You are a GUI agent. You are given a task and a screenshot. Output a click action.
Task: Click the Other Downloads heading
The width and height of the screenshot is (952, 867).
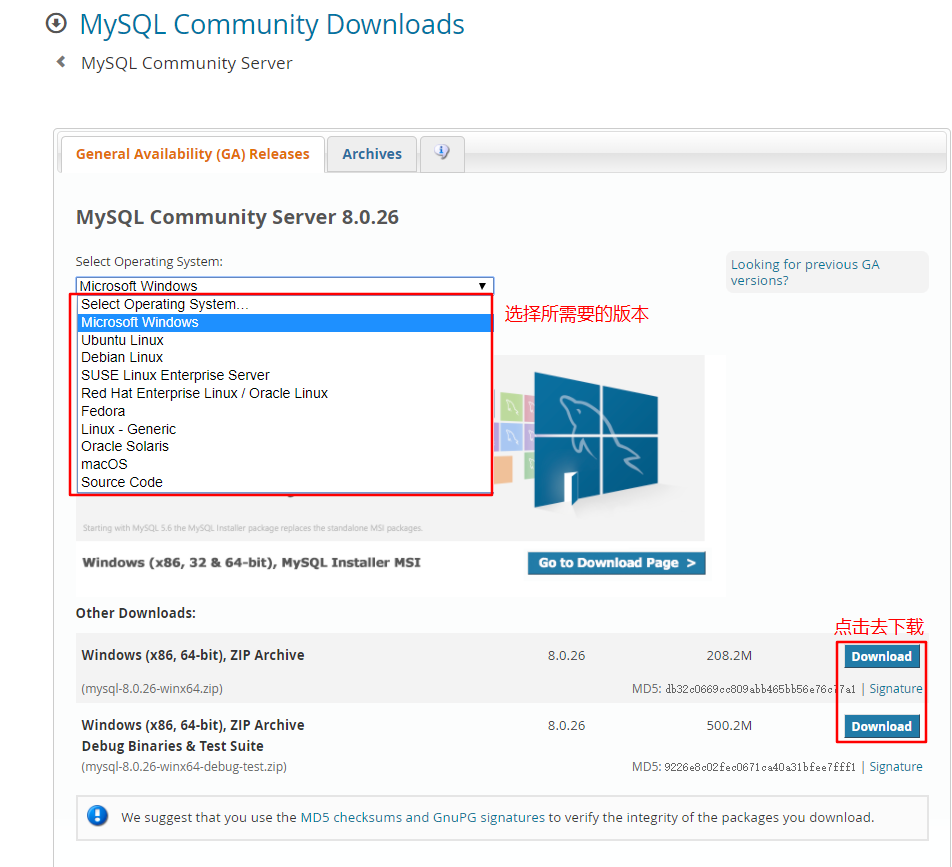[x=135, y=613]
